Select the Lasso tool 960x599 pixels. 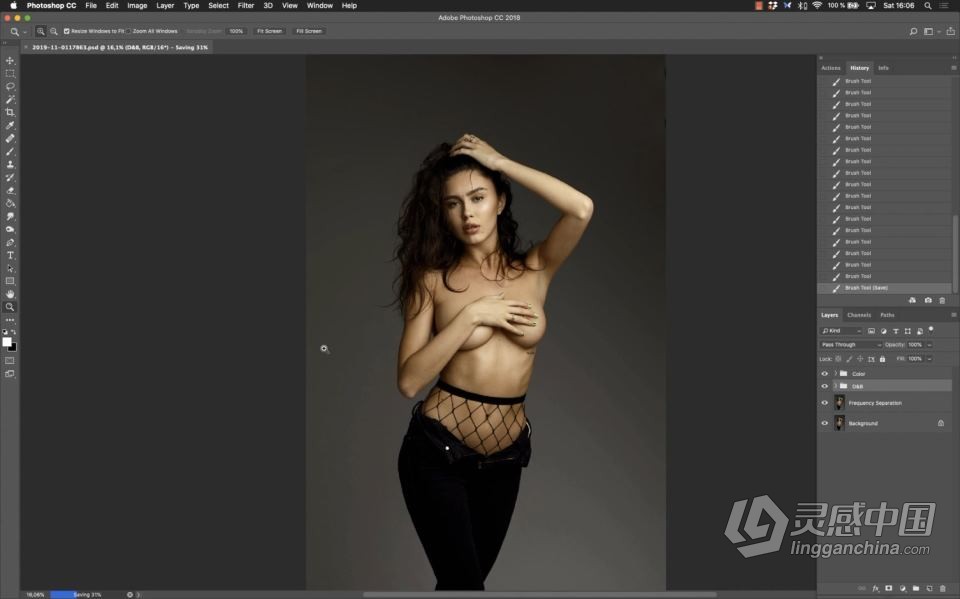click(x=10, y=86)
